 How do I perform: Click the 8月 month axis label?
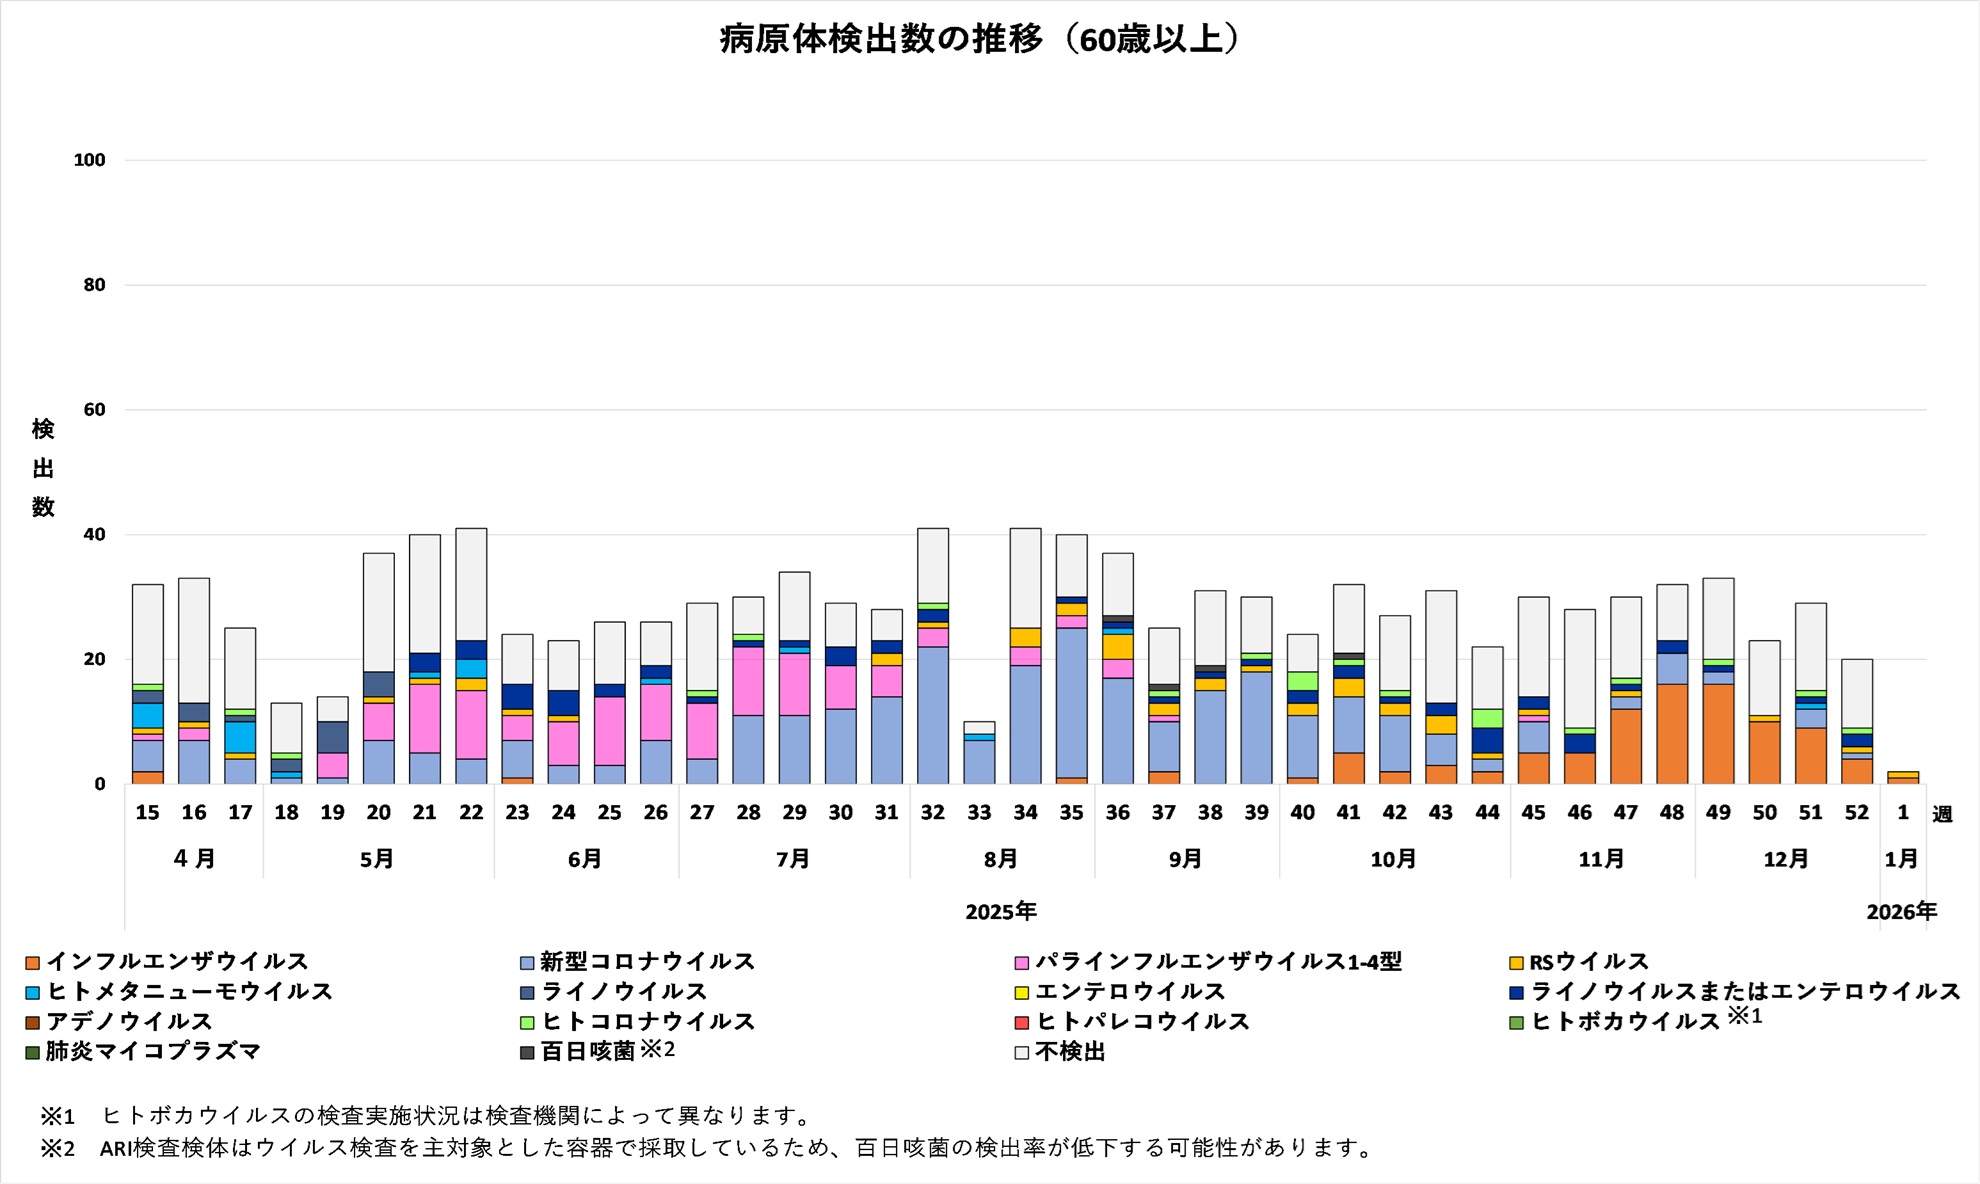pyautogui.click(x=1000, y=859)
